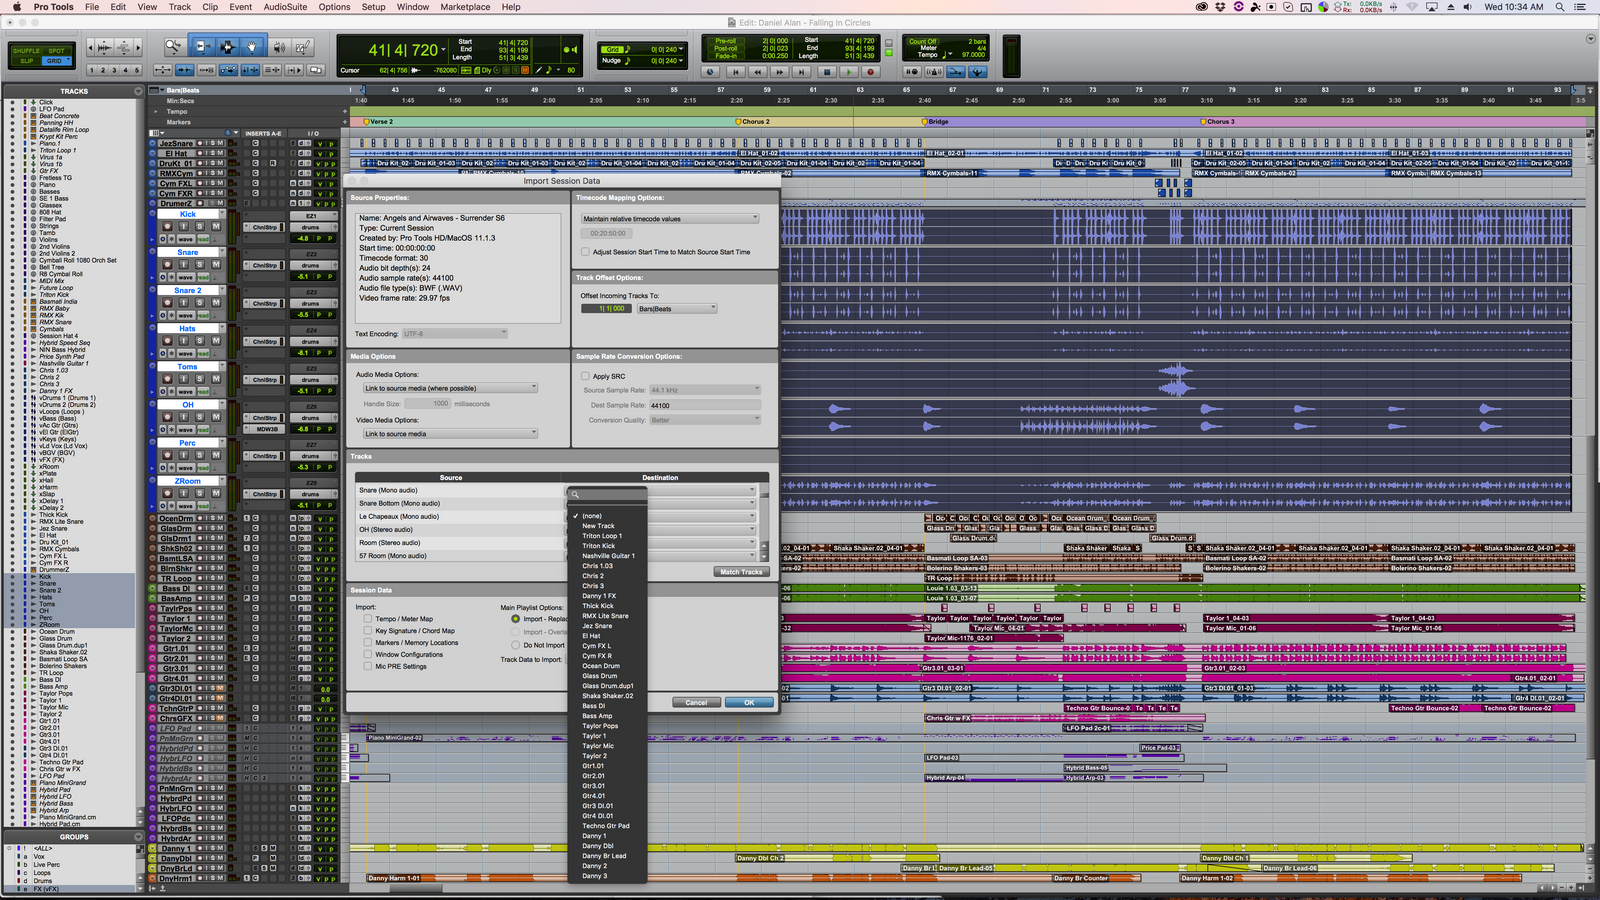Check Tempo / Meter Map import option
This screenshot has height=900, width=1600.
tap(368, 619)
